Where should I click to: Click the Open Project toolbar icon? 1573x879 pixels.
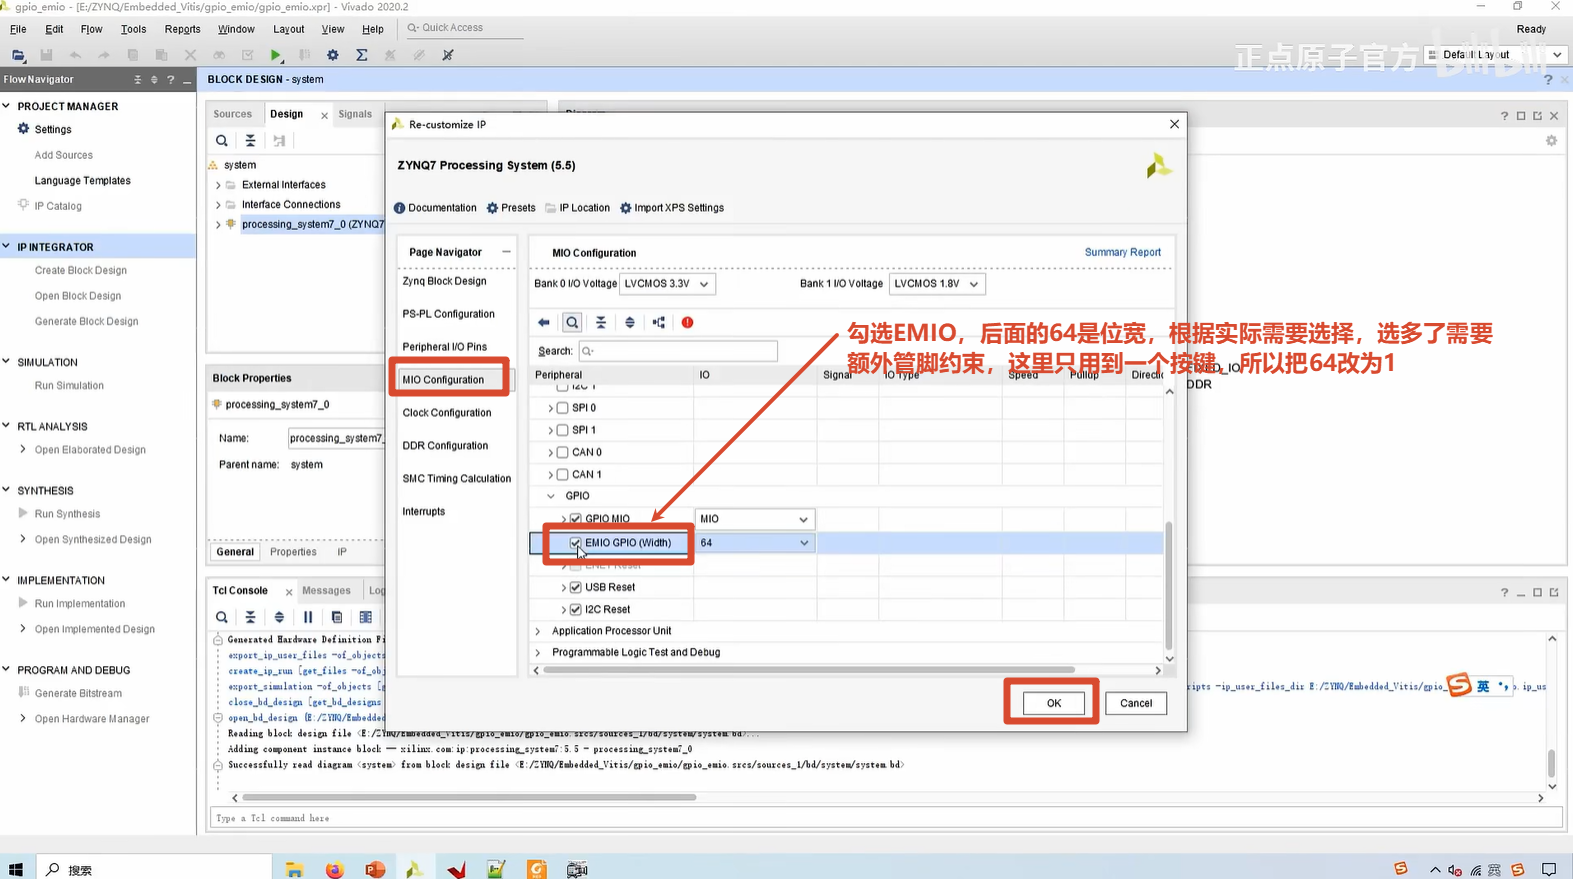18,55
